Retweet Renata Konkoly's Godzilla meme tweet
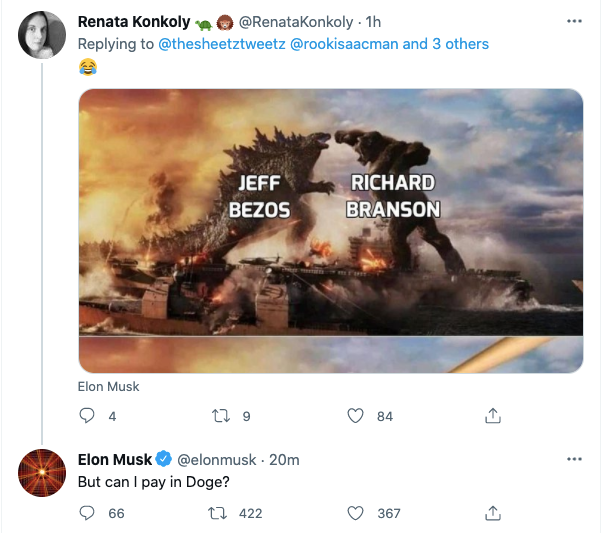Image resolution: width=605 pixels, height=533 pixels. click(223, 416)
